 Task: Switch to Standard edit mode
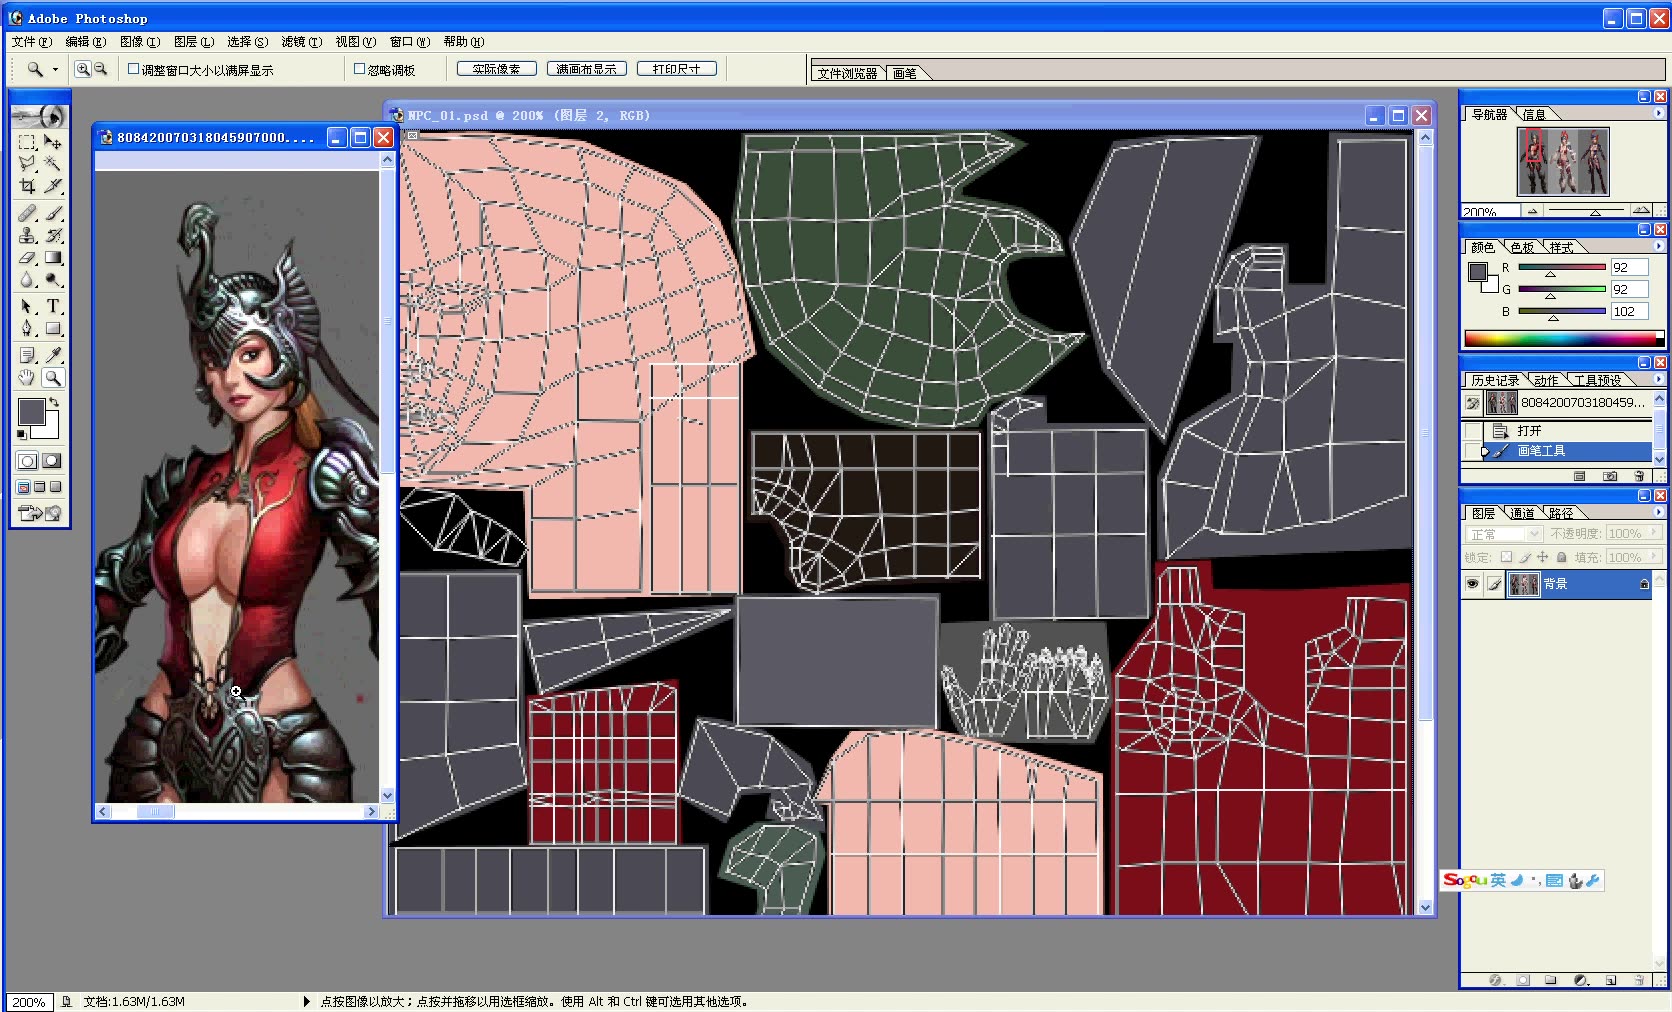(x=27, y=461)
